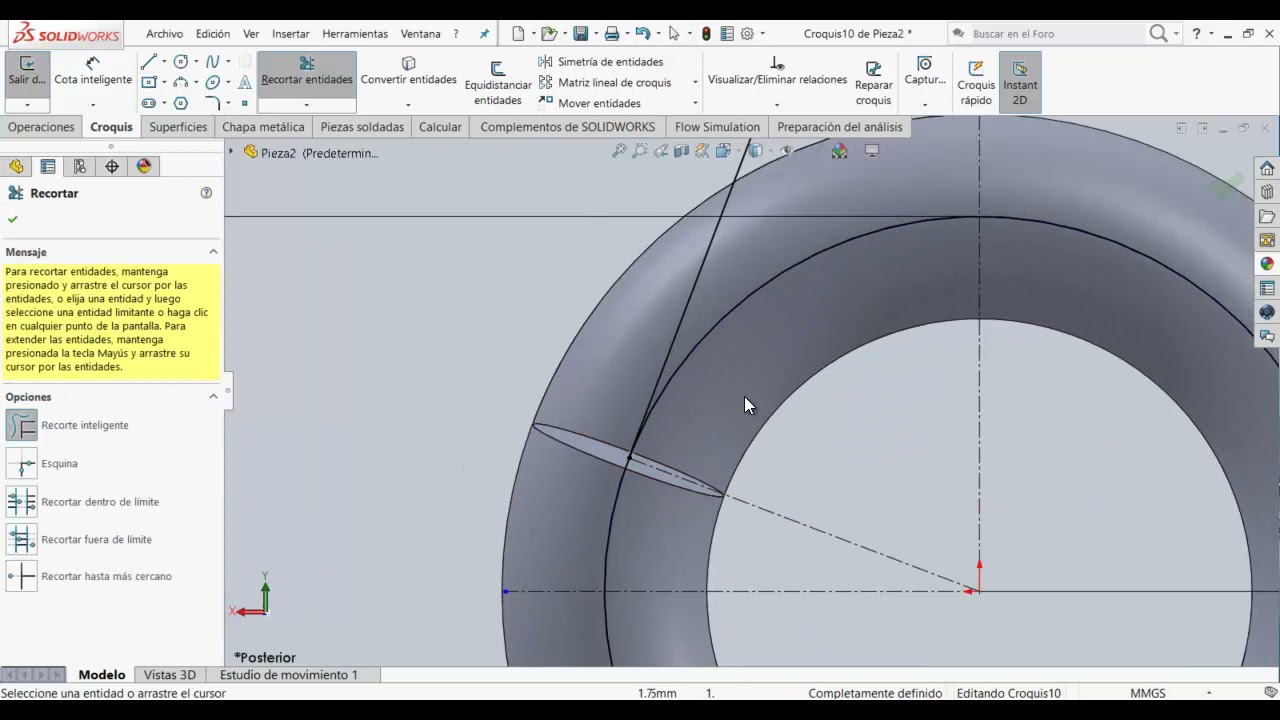
Task: Open the Insertar menu
Action: pyautogui.click(x=291, y=34)
